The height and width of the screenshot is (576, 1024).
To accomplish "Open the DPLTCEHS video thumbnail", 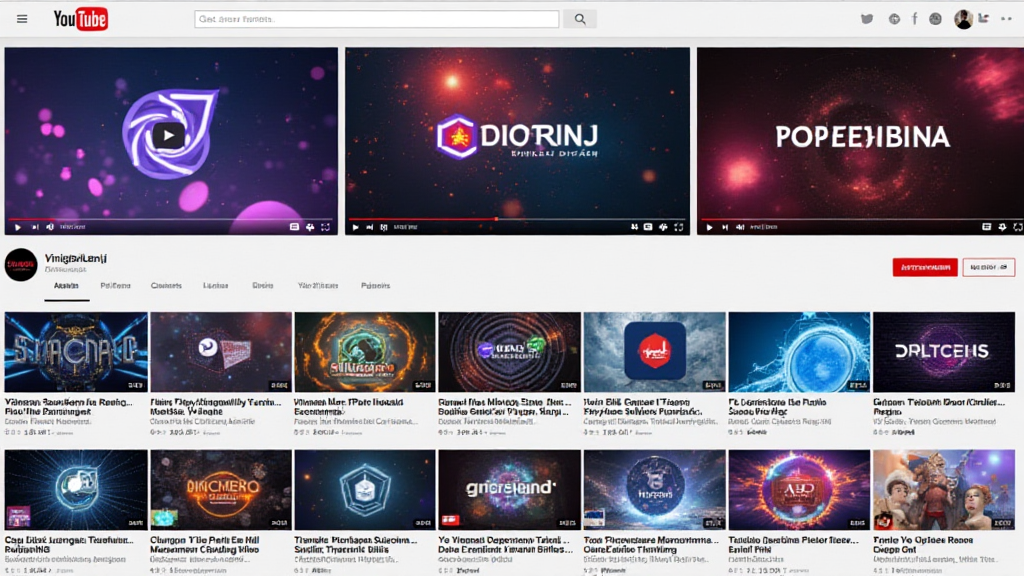I will [x=943, y=351].
